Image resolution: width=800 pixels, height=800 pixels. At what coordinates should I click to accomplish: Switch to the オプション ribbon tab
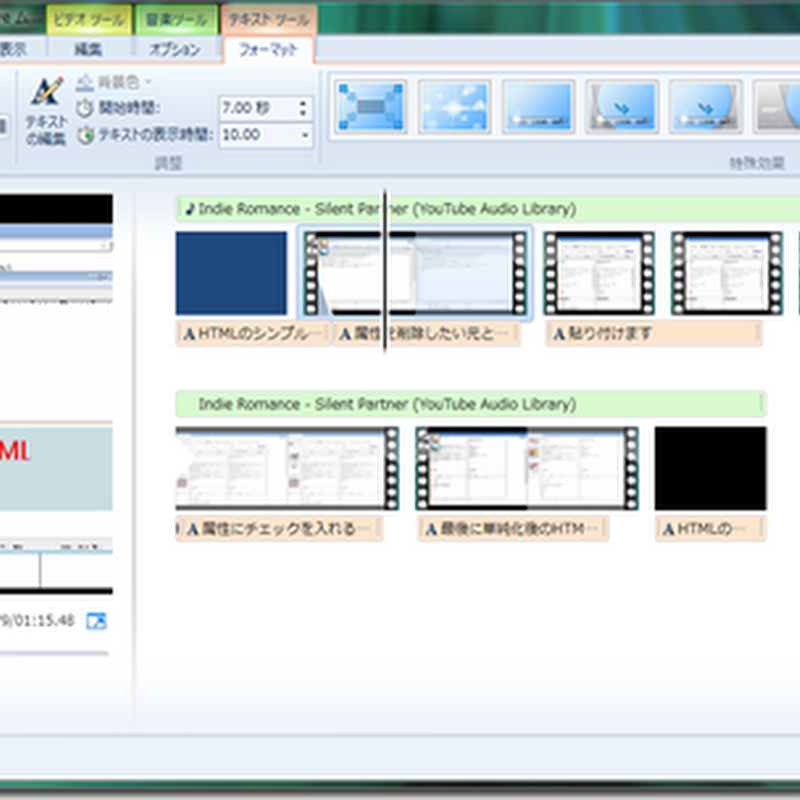tap(174, 50)
